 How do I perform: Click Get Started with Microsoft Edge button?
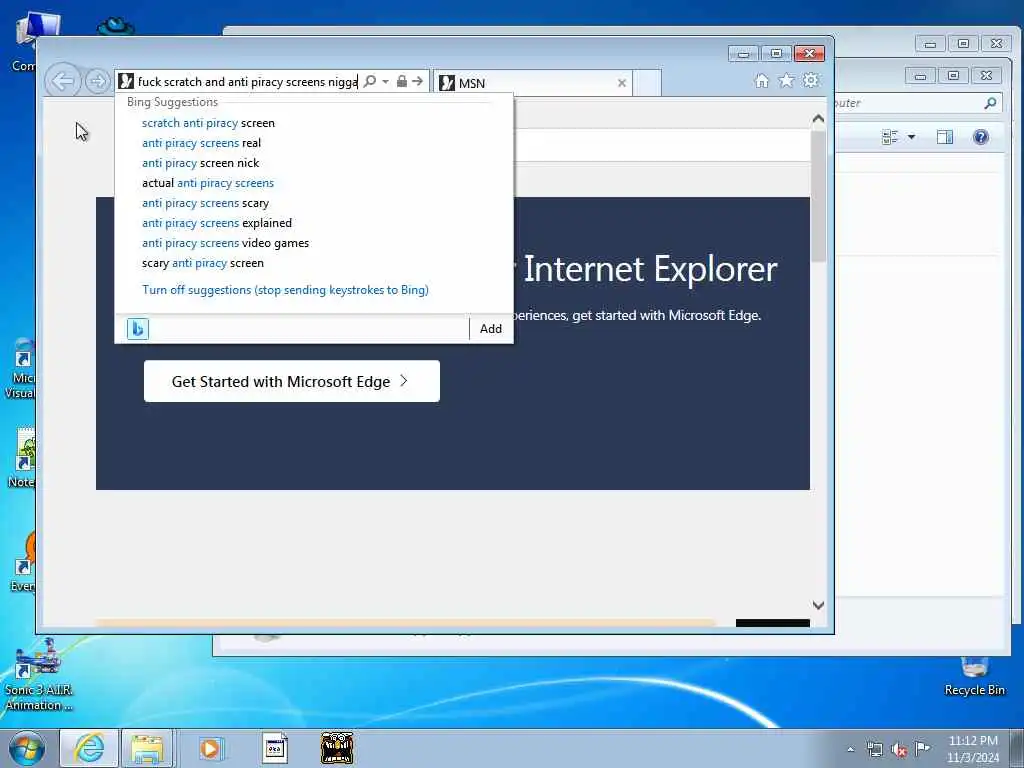291,381
